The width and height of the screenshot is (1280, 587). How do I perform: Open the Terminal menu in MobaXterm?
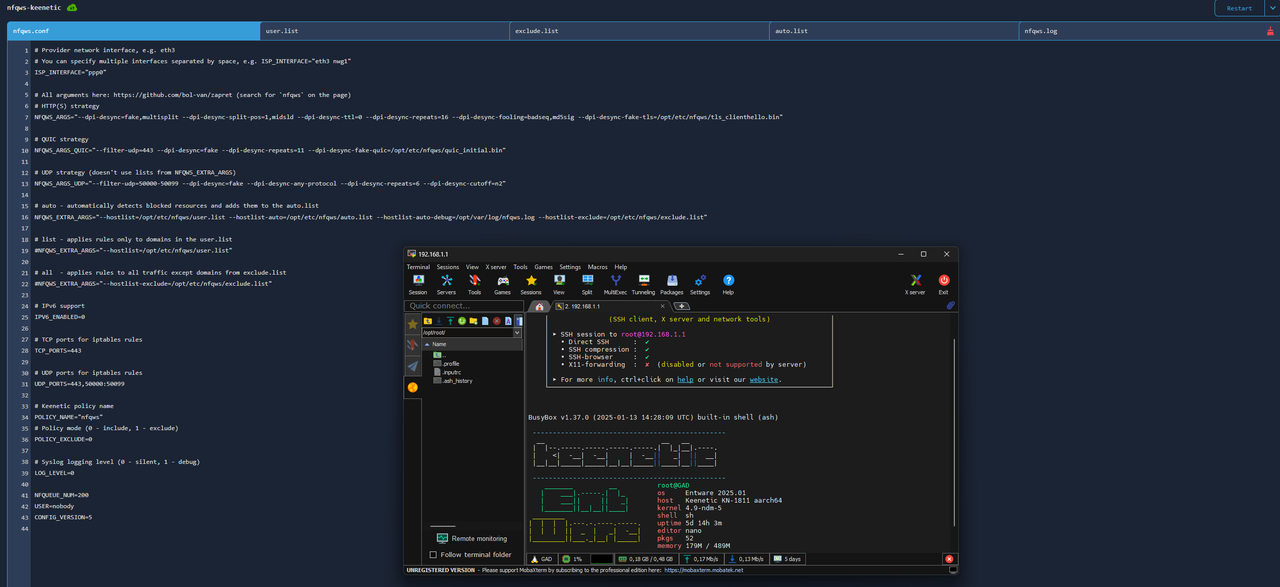[x=418, y=267]
